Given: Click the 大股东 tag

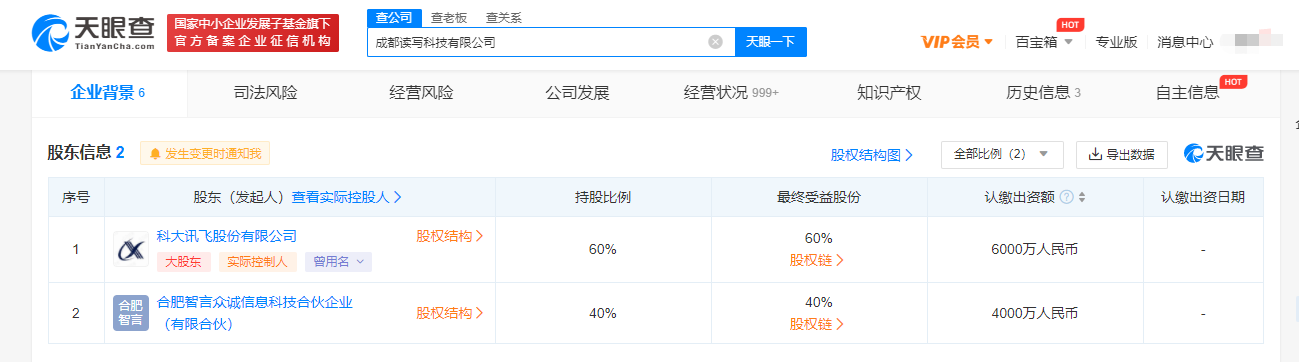Looking at the screenshot, I should click(184, 262).
